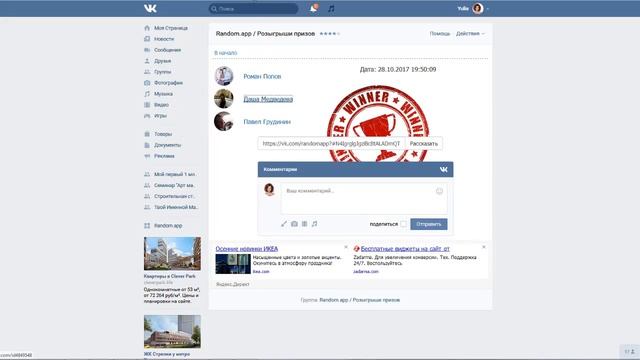Open Роман Попов avatar
Image resolution: width=640 pixels, height=360 pixels.
tap(224, 76)
